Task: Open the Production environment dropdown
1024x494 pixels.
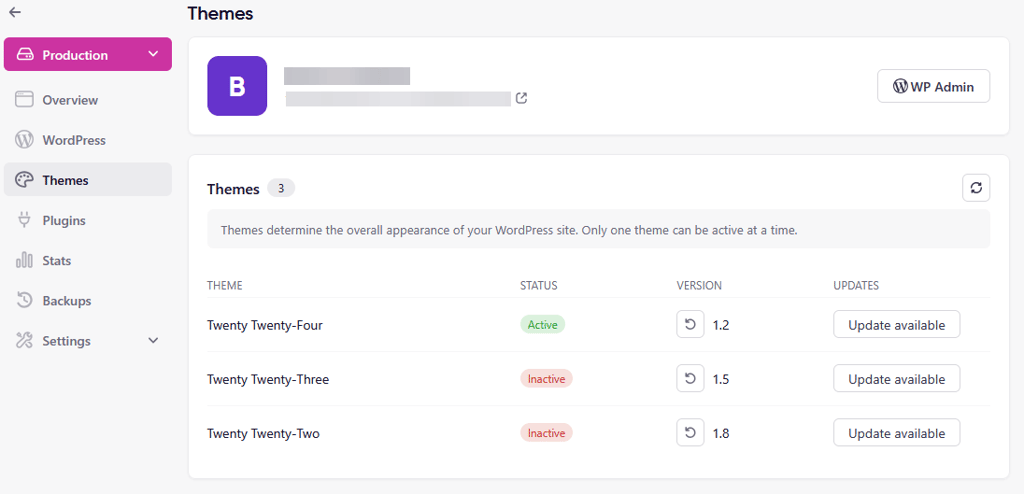Action: point(88,54)
